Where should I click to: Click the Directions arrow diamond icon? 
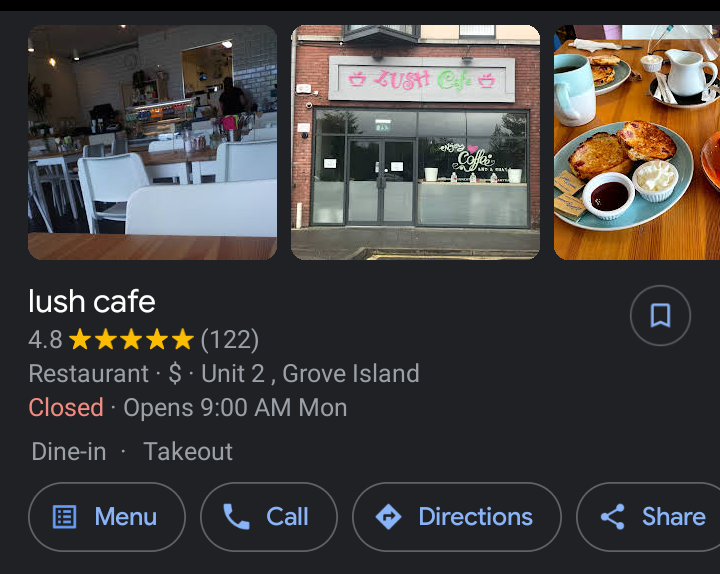[388, 517]
